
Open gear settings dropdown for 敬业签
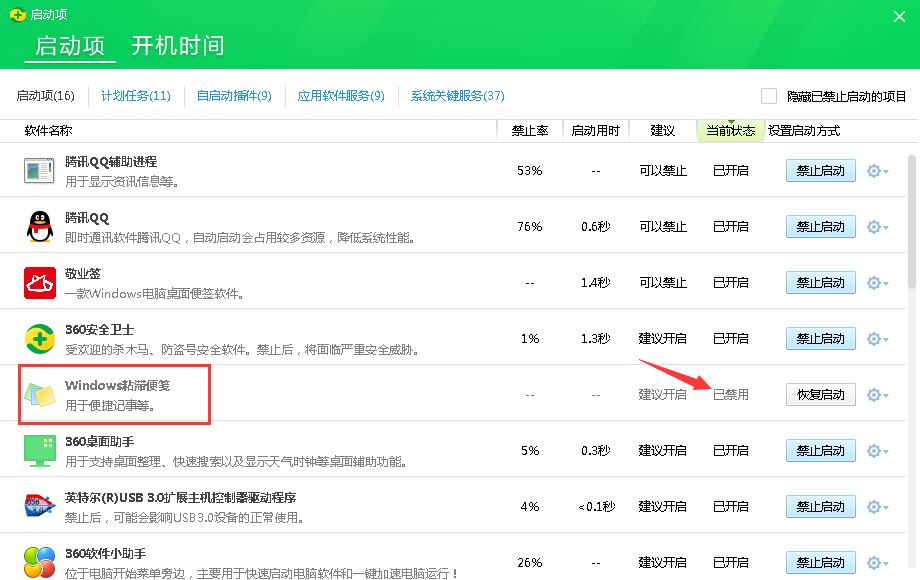pos(877,283)
